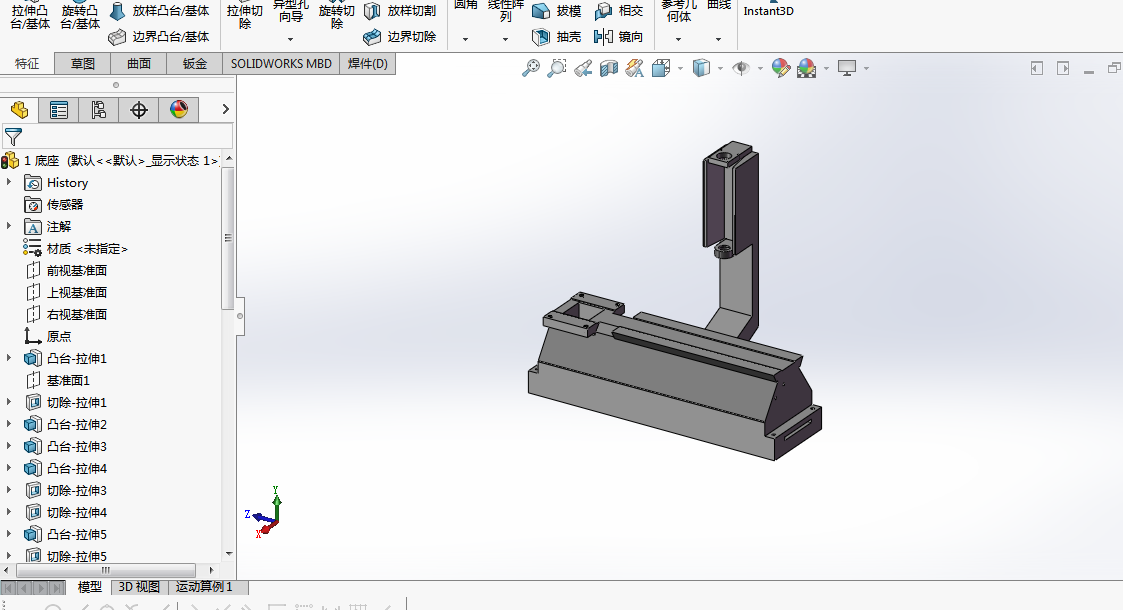
Task: Open the ConfigurationManager panel tab
Action: click(98, 110)
